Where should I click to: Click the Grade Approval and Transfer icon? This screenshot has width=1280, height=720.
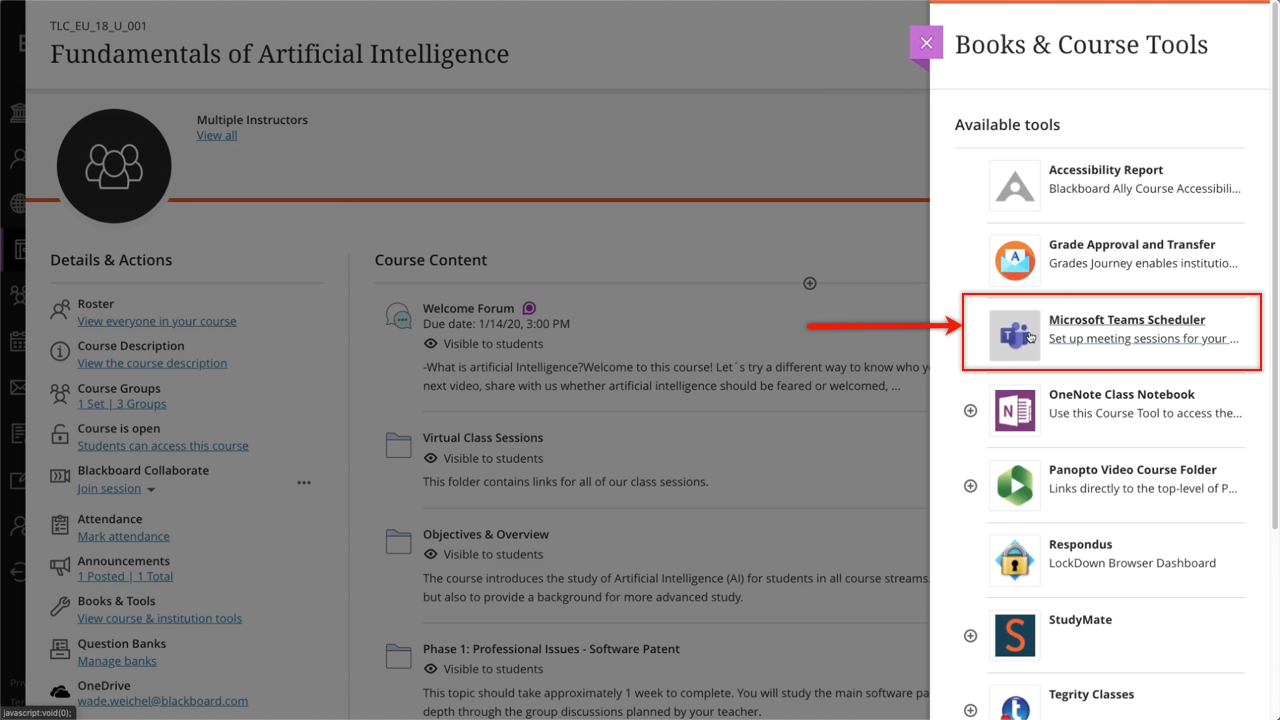pyautogui.click(x=1014, y=261)
